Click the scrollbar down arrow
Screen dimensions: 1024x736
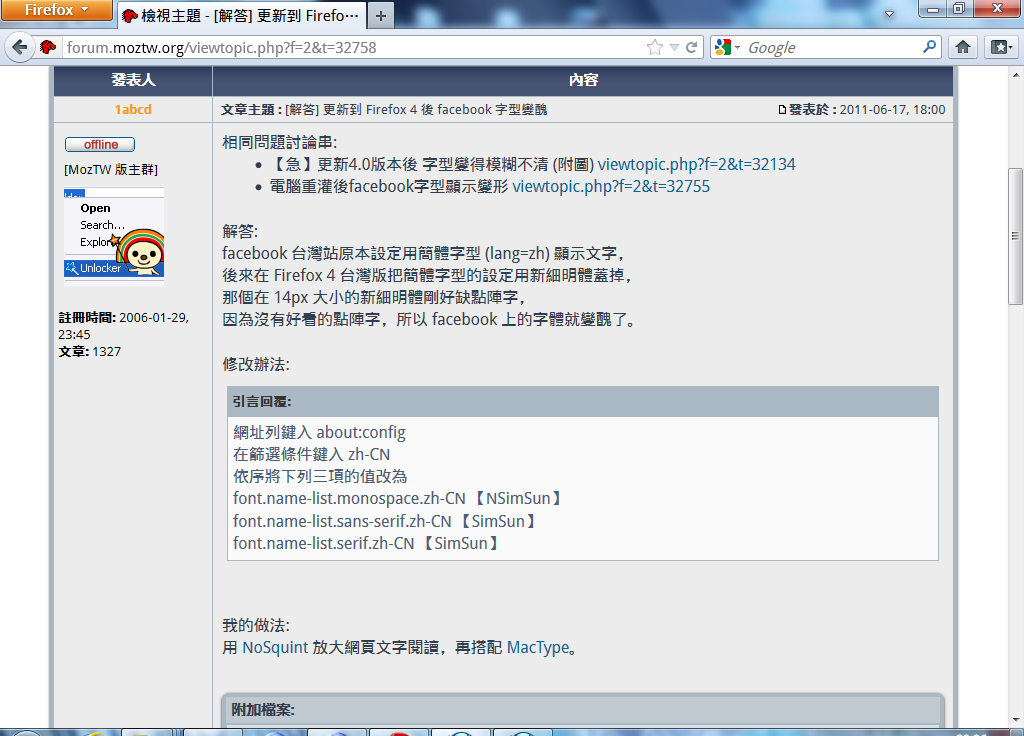(1016, 720)
